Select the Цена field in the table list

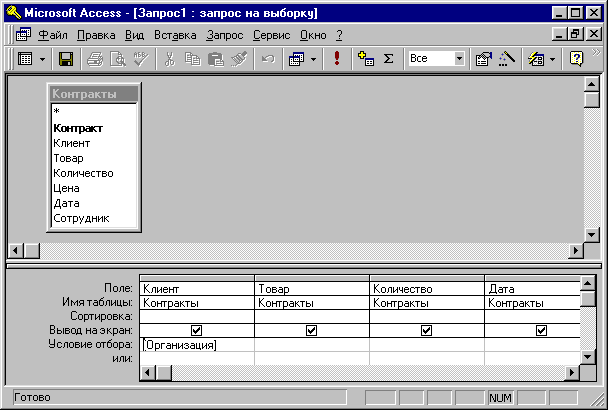click(94, 188)
